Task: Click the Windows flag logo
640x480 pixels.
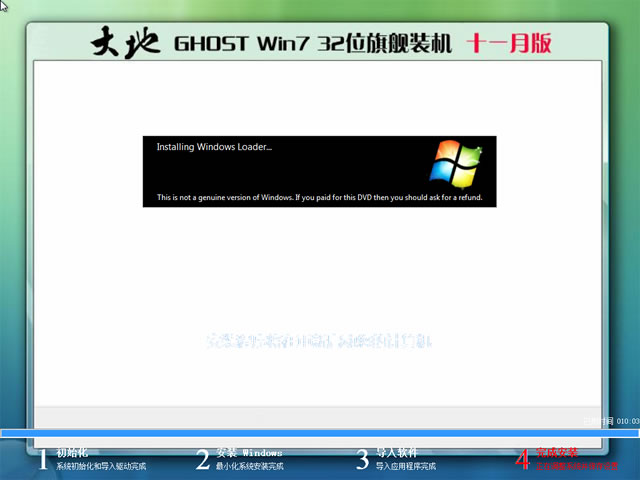Action: click(456, 164)
